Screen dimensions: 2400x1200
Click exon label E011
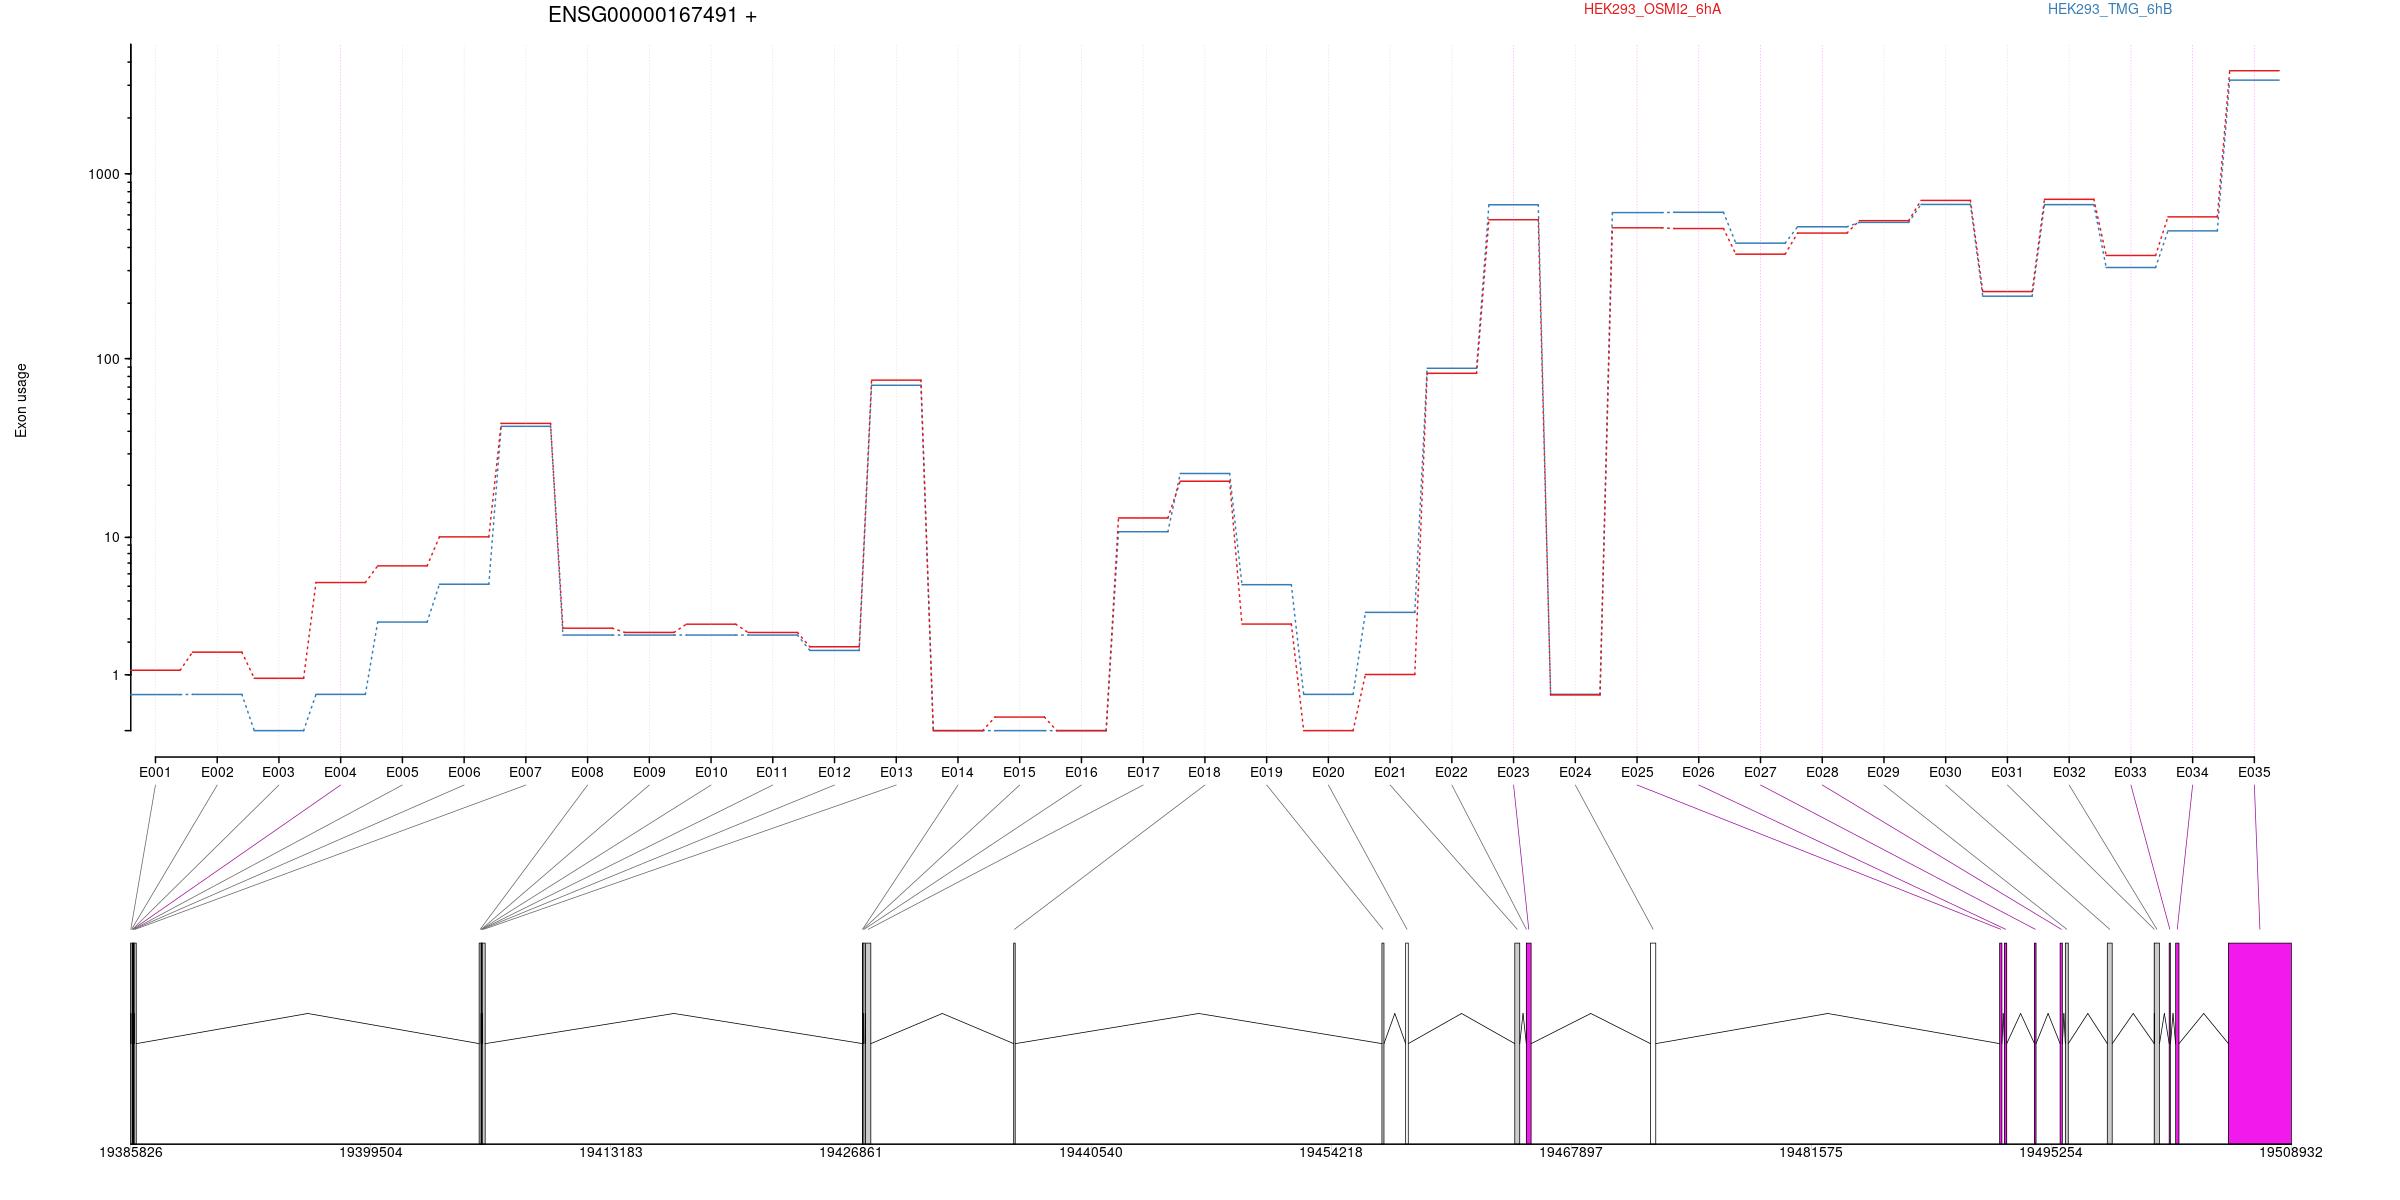coord(772,772)
